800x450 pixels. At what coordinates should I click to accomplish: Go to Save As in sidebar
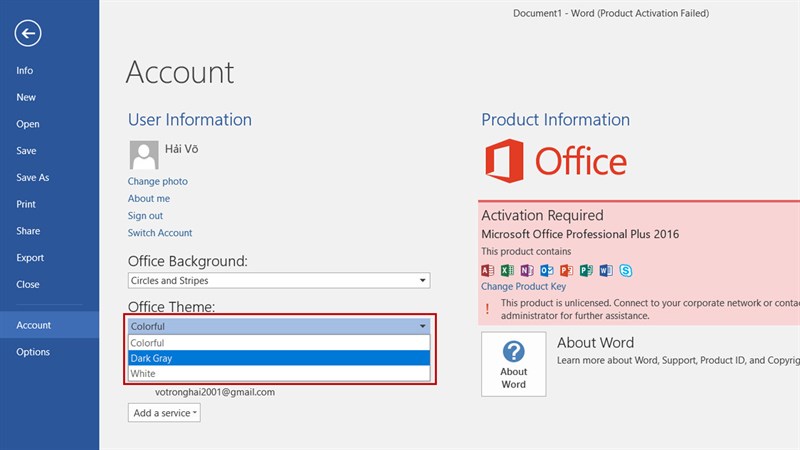pos(32,178)
